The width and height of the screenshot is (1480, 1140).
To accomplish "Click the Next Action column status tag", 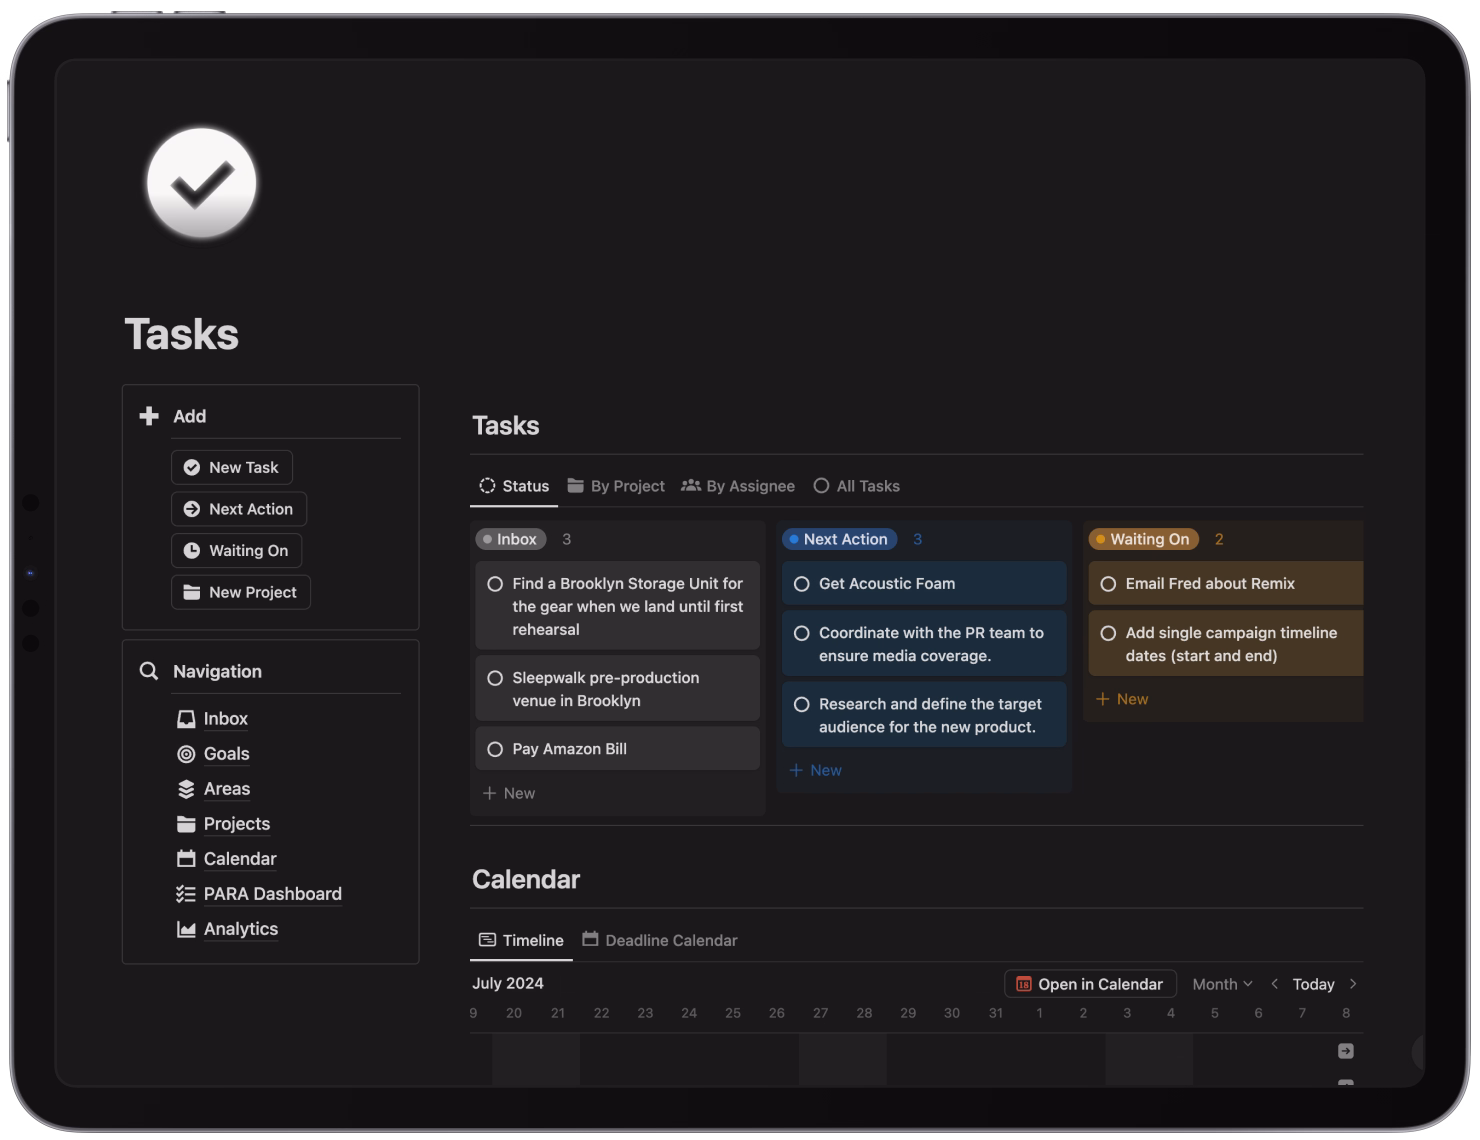I will click(839, 539).
